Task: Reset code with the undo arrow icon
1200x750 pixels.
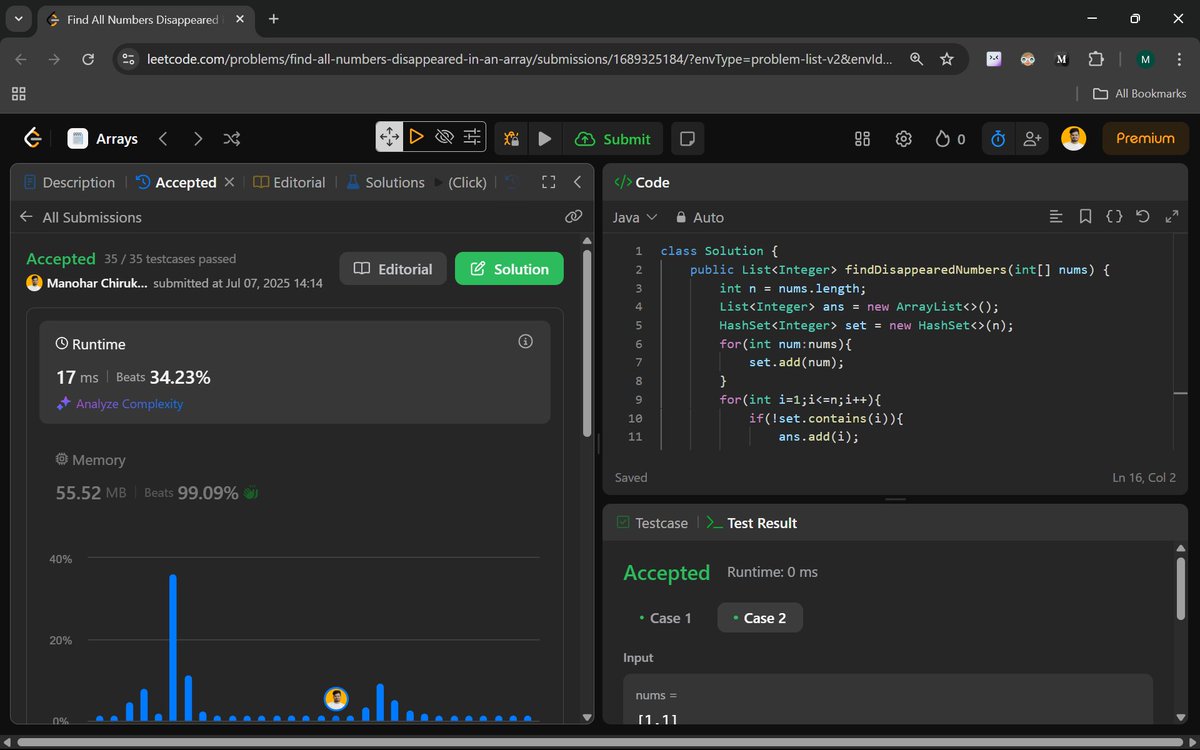Action: click(x=1143, y=216)
